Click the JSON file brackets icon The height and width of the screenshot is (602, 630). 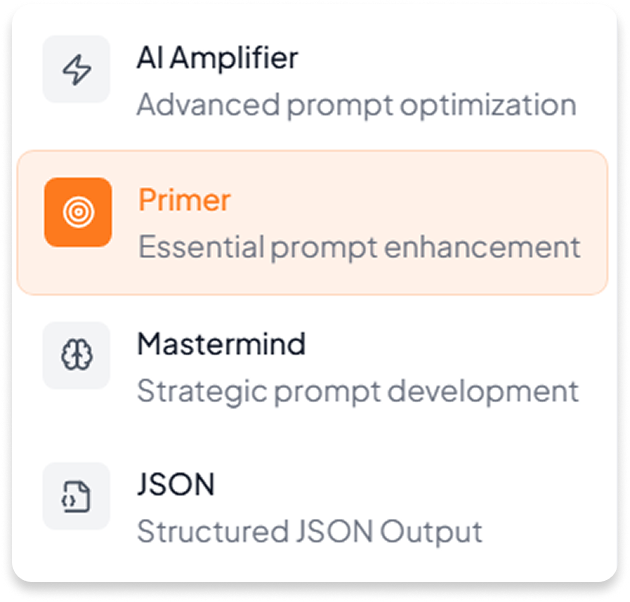click(x=77, y=496)
